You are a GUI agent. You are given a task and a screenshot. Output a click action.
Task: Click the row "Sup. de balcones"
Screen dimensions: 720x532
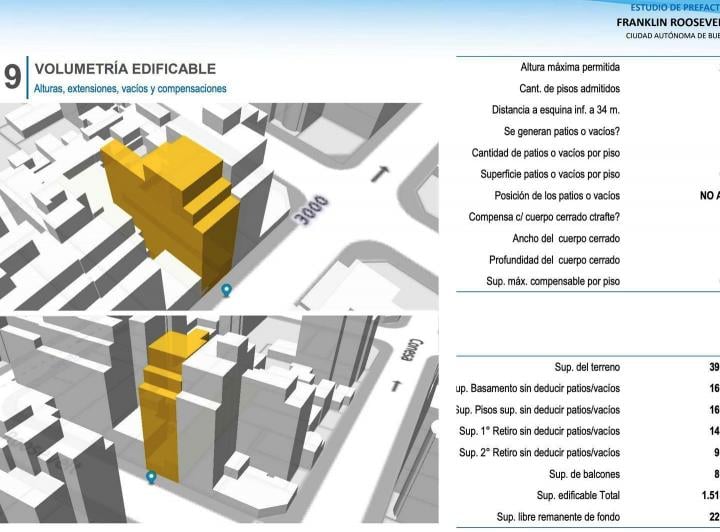click(x=585, y=474)
